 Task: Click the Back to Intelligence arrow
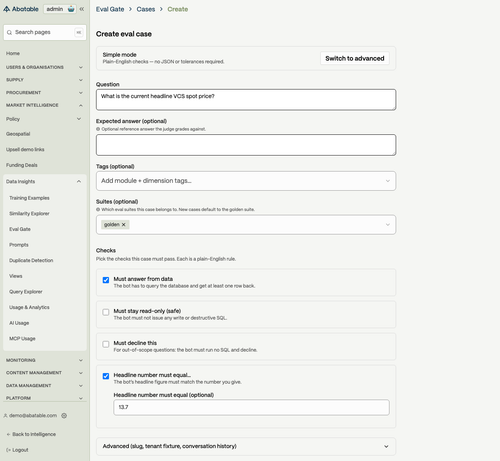click(8, 434)
